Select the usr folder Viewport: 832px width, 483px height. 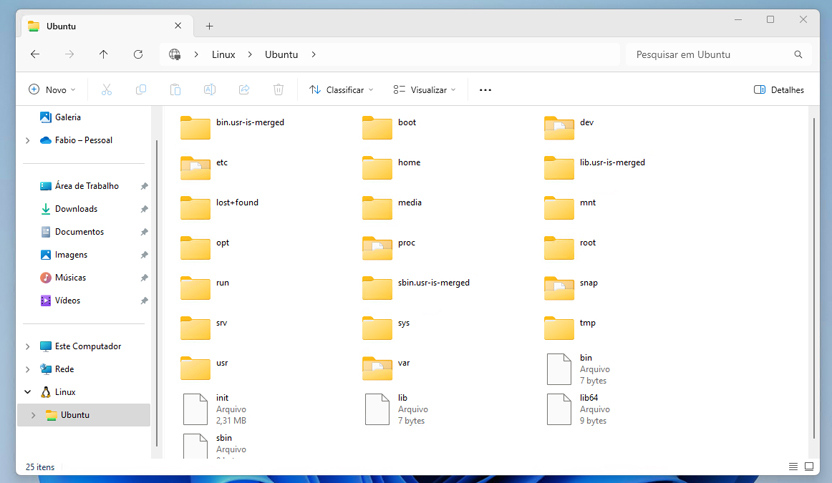click(x=204, y=368)
